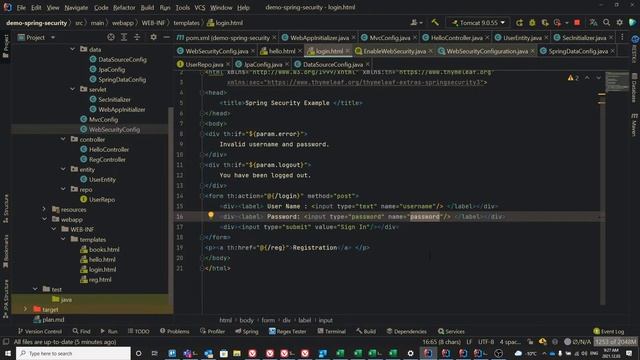Image resolution: width=640 pixels, height=360 pixels.
Task: Collapse the templates folder
Action: [x=63, y=239]
